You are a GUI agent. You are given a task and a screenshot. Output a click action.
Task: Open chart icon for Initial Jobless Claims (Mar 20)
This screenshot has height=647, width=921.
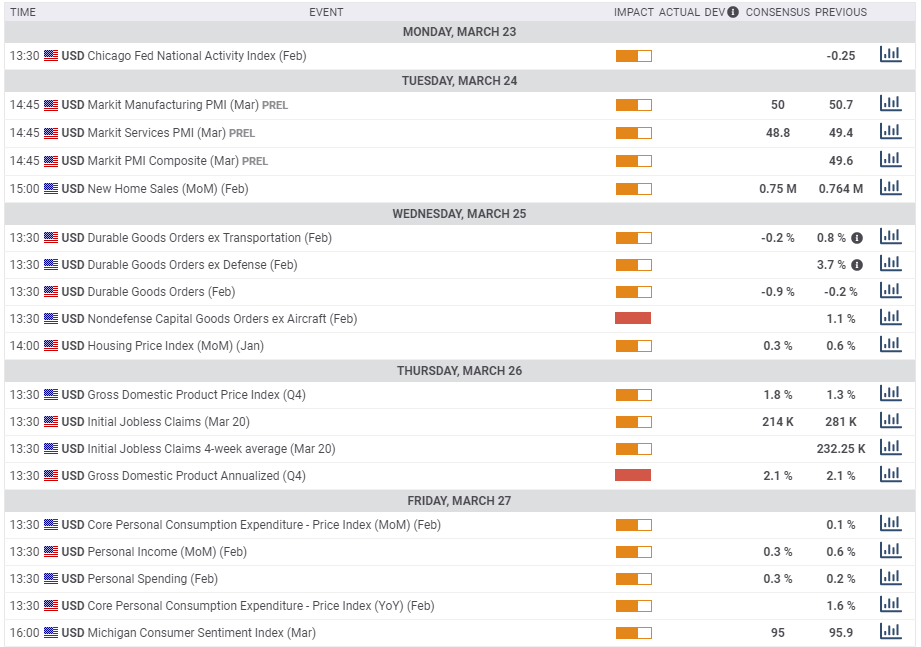(x=890, y=420)
